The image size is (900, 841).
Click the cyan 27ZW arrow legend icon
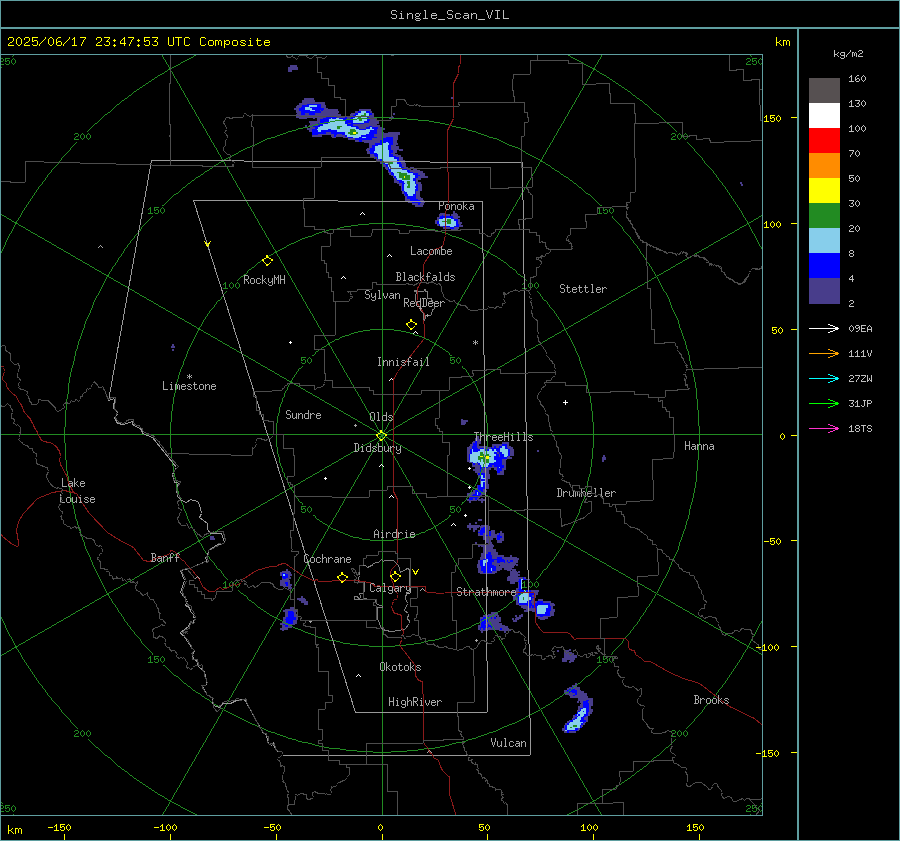pyautogui.click(x=824, y=378)
